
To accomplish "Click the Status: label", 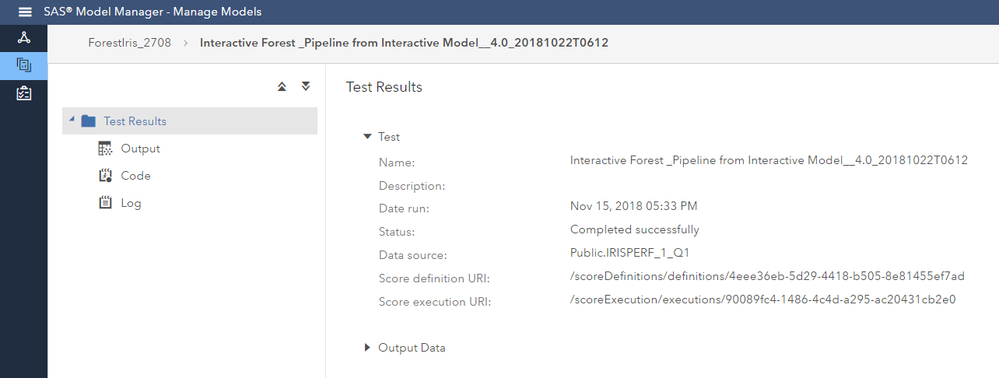I will (397, 232).
